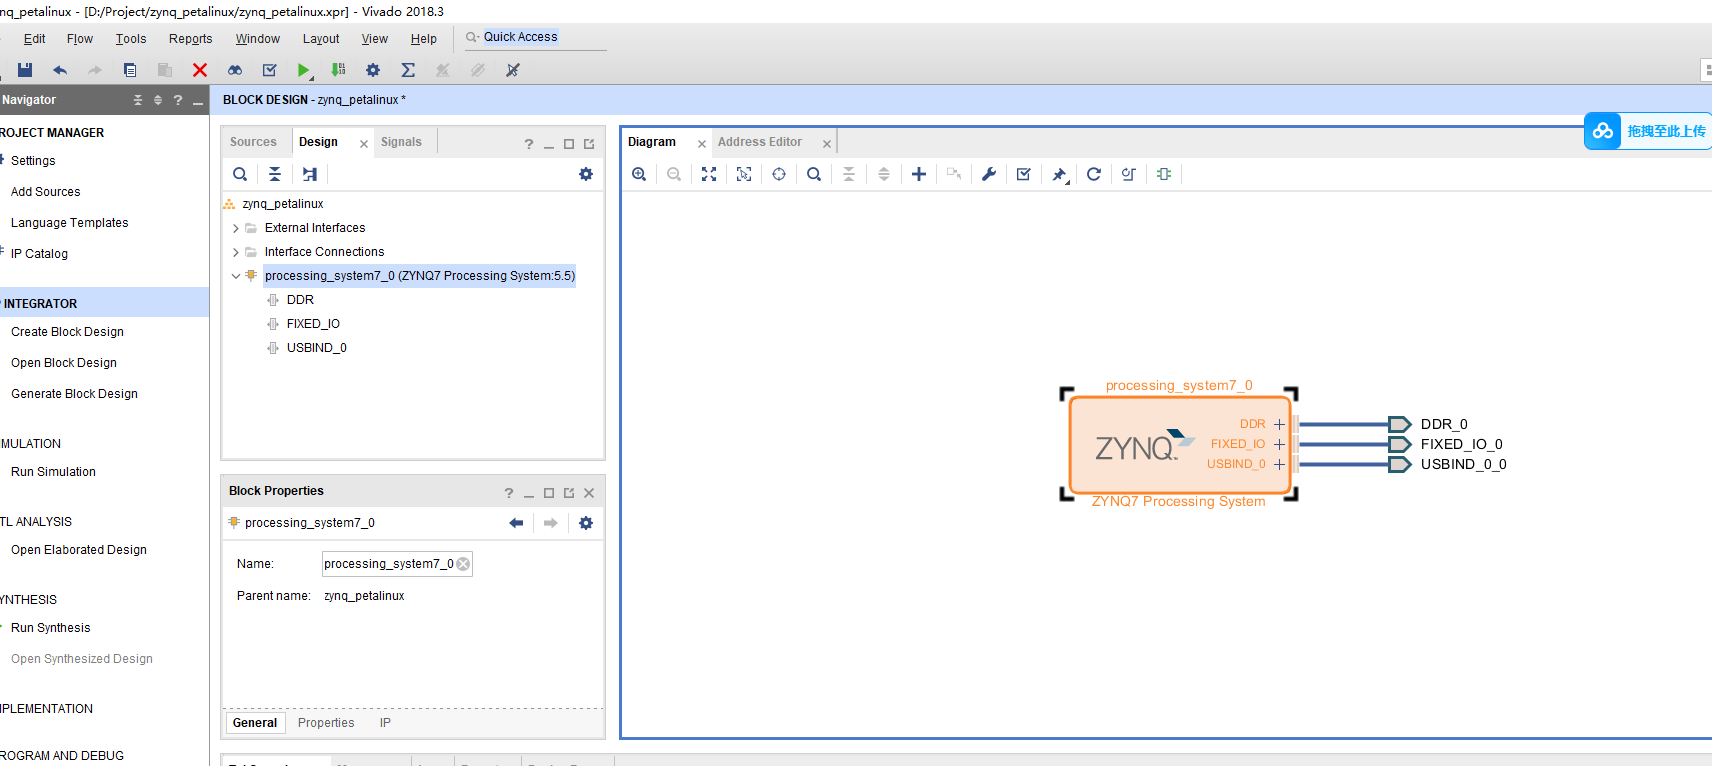Open the Reports menu
This screenshot has height=766, width=1712.
[x=190, y=39]
